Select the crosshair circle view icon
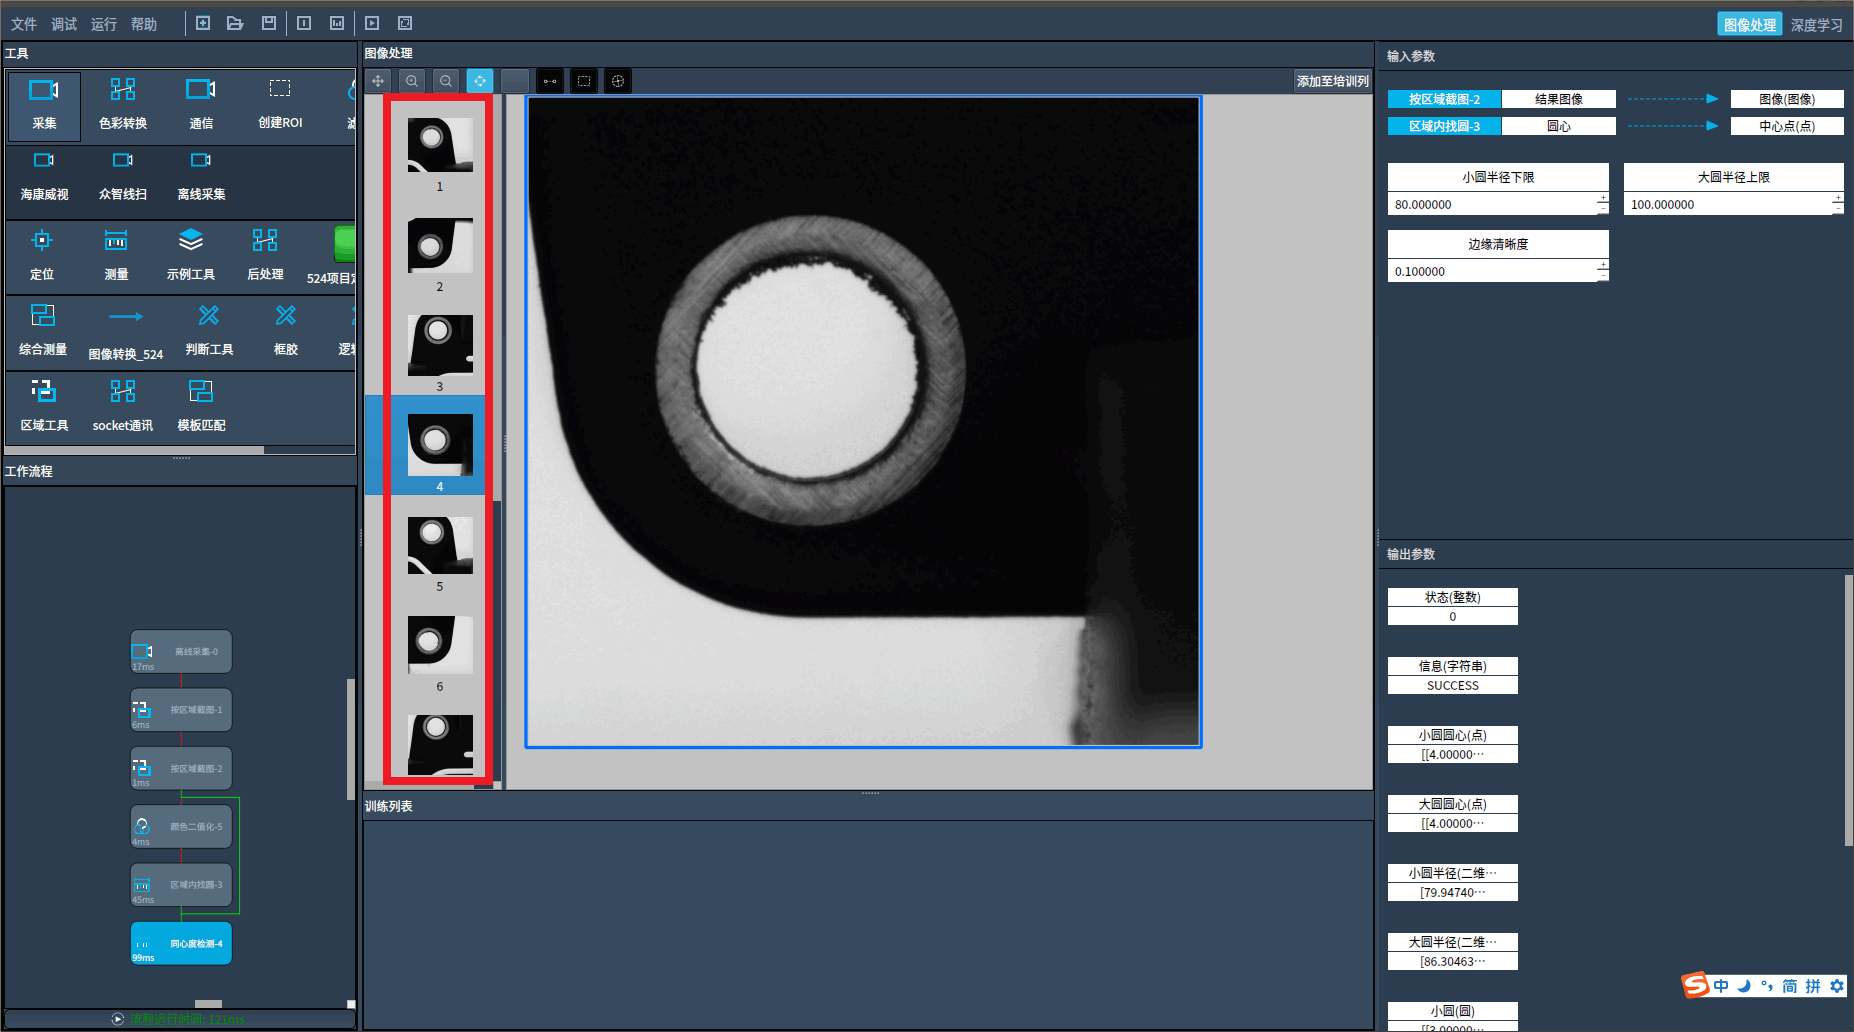Image resolution: width=1854 pixels, height=1032 pixels. (x=618, y=81)
